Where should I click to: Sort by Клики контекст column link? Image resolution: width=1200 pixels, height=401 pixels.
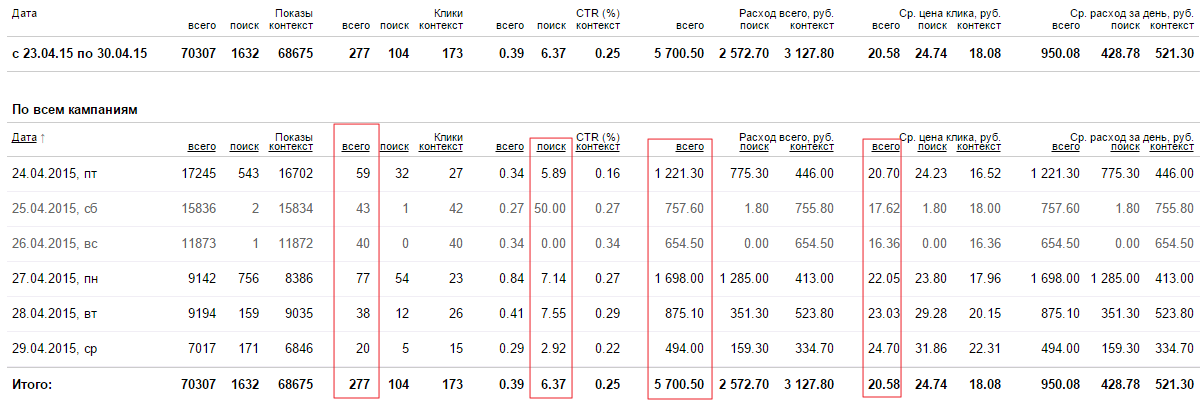tap(441, 147)
